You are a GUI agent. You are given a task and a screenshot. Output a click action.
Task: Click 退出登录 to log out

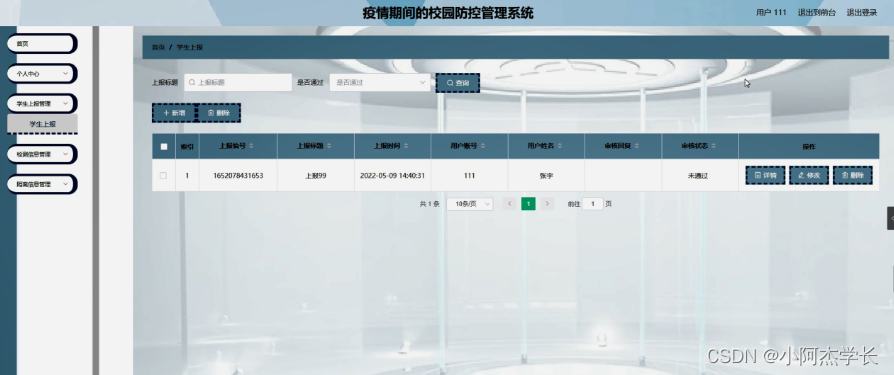click(862, 13)
